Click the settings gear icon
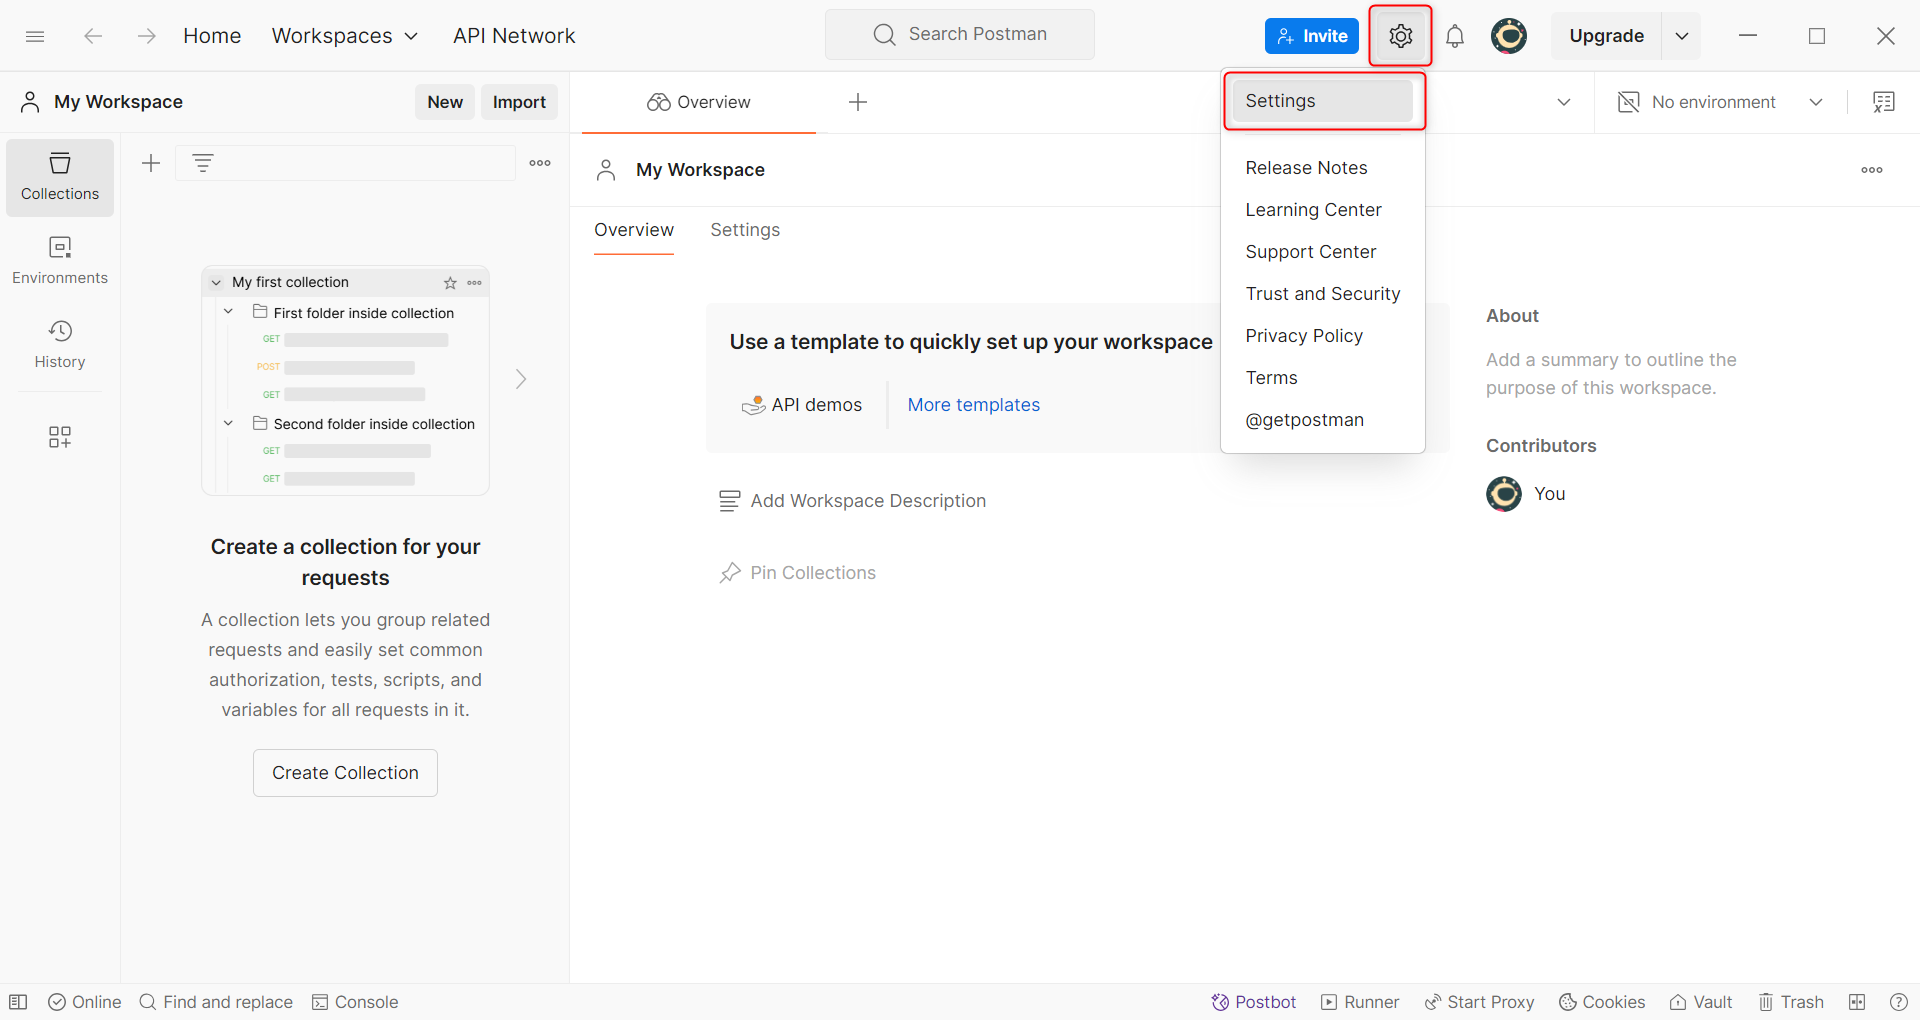1920x1020 pixels. click(1400, 36)
